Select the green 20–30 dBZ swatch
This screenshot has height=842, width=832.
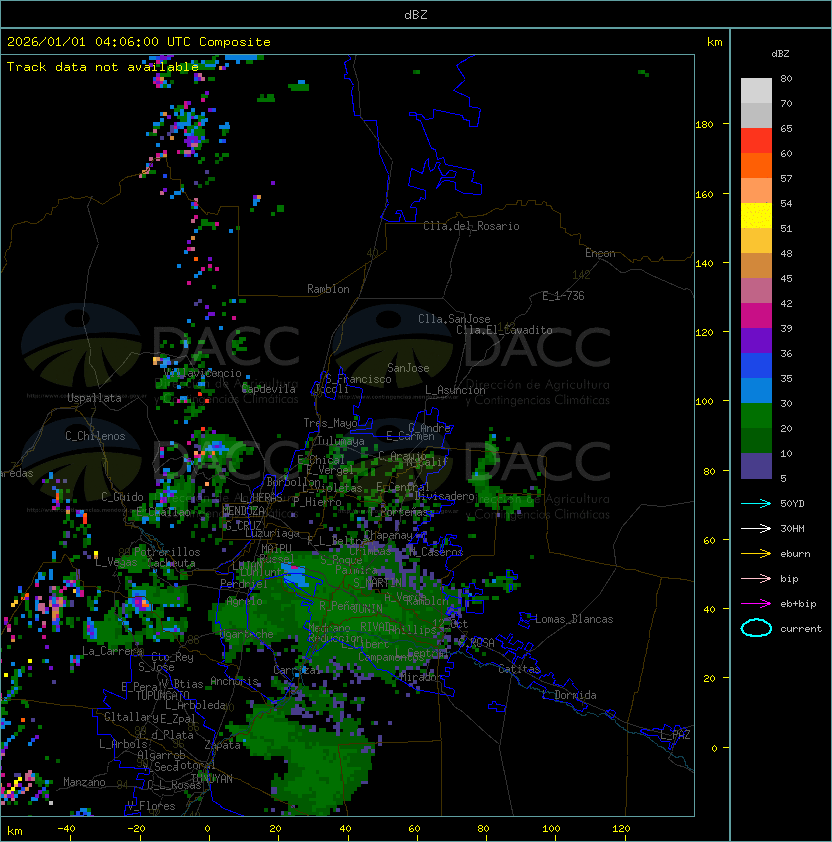[x=756, y=416]
